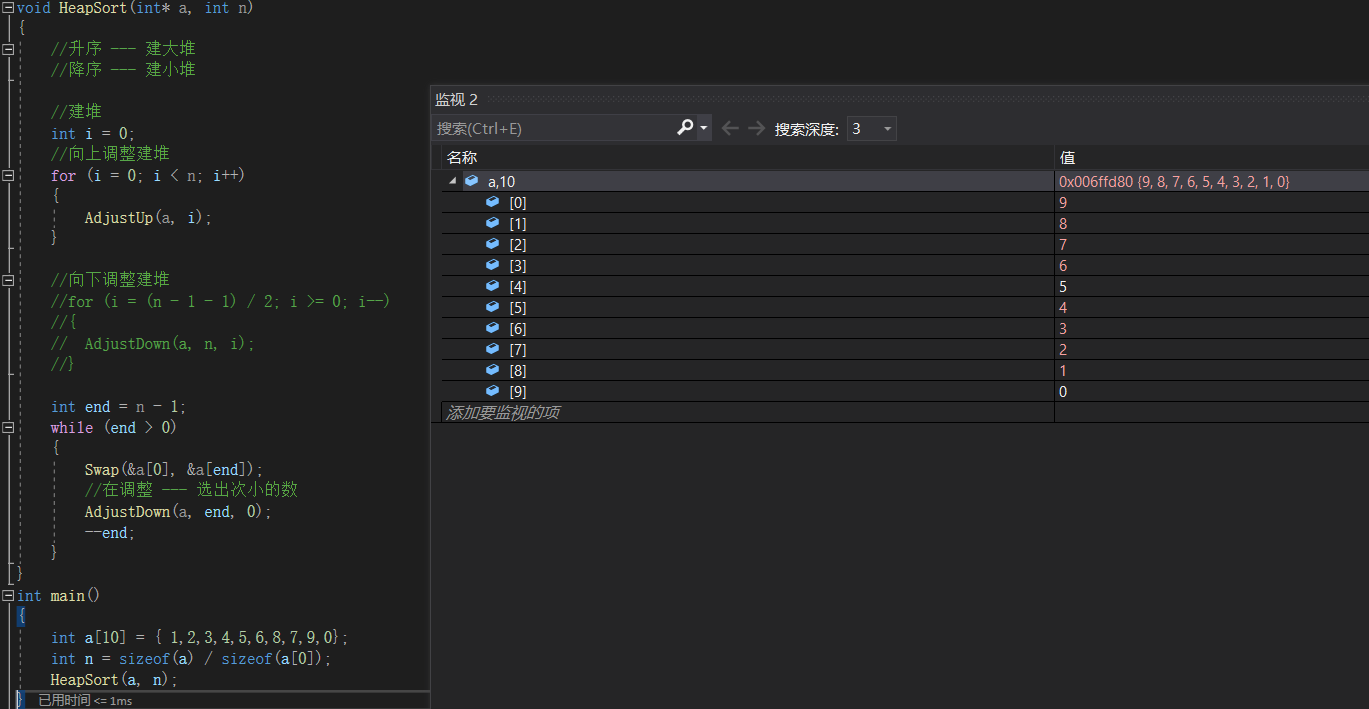1369x709 pixels.
Task: Click the cube icon for element [7]
Action: 492,349
